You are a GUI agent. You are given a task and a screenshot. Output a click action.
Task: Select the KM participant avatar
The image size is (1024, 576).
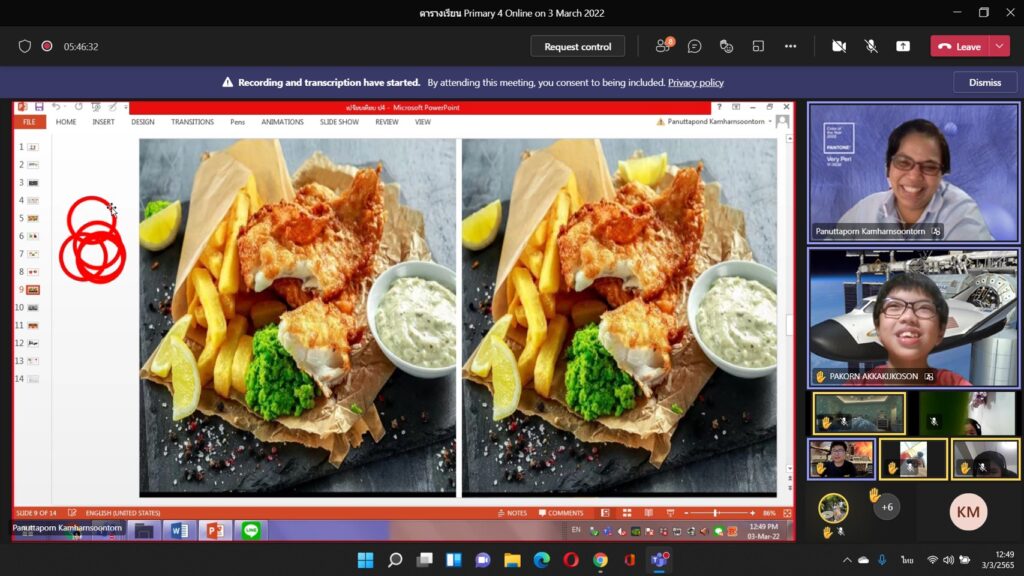click(967, 511)
